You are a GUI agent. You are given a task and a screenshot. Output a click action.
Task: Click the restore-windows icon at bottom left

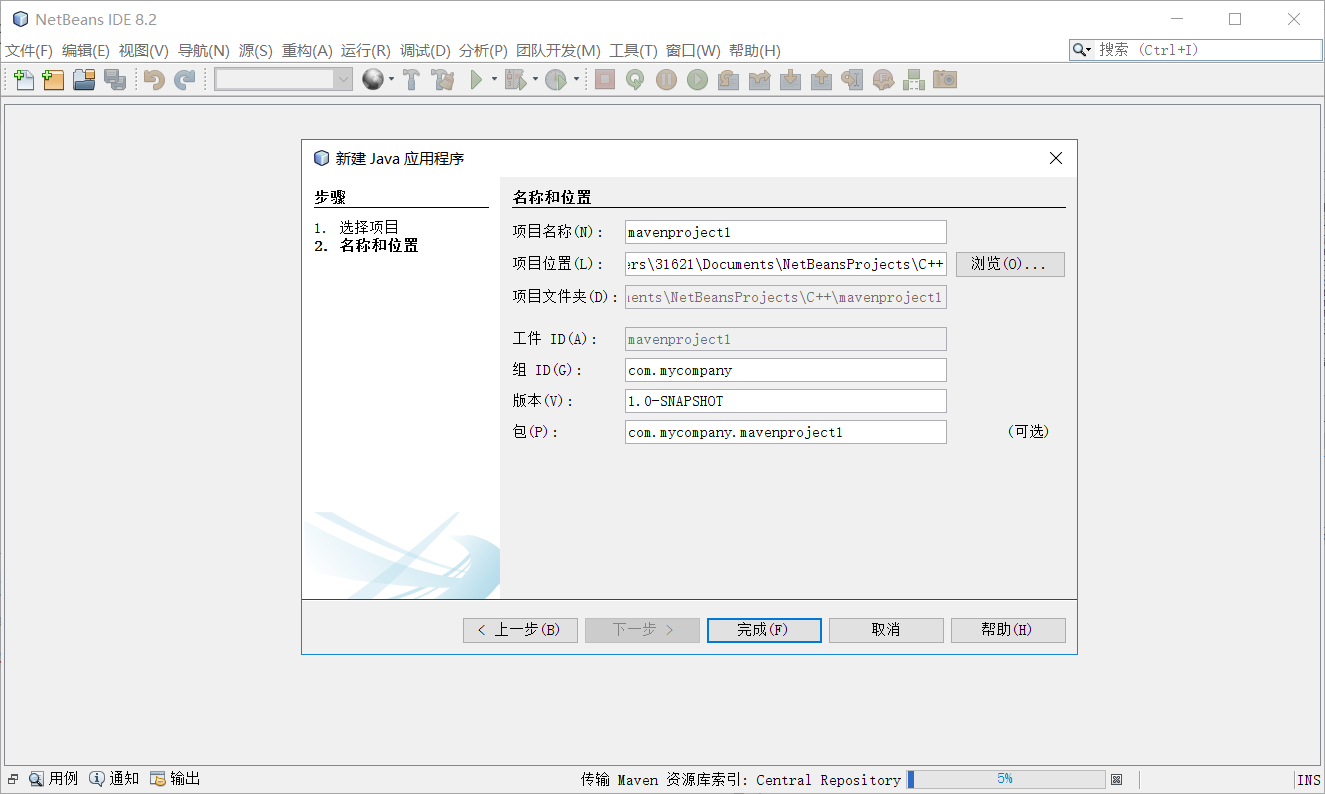tap(13, 779)
